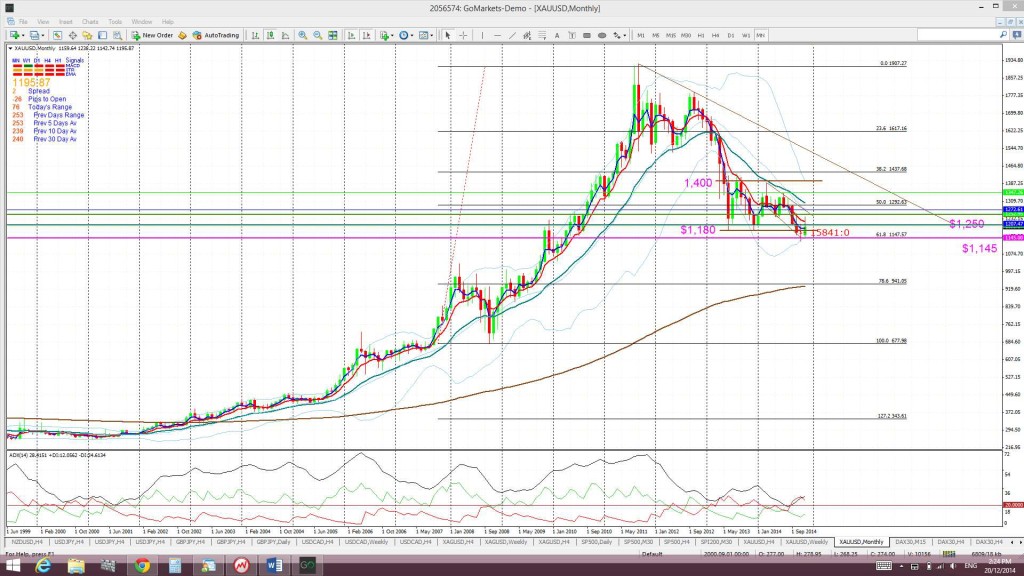Tile chart windows icon
The width and height of the screenshot is (1024, 576).
[333, 35]
